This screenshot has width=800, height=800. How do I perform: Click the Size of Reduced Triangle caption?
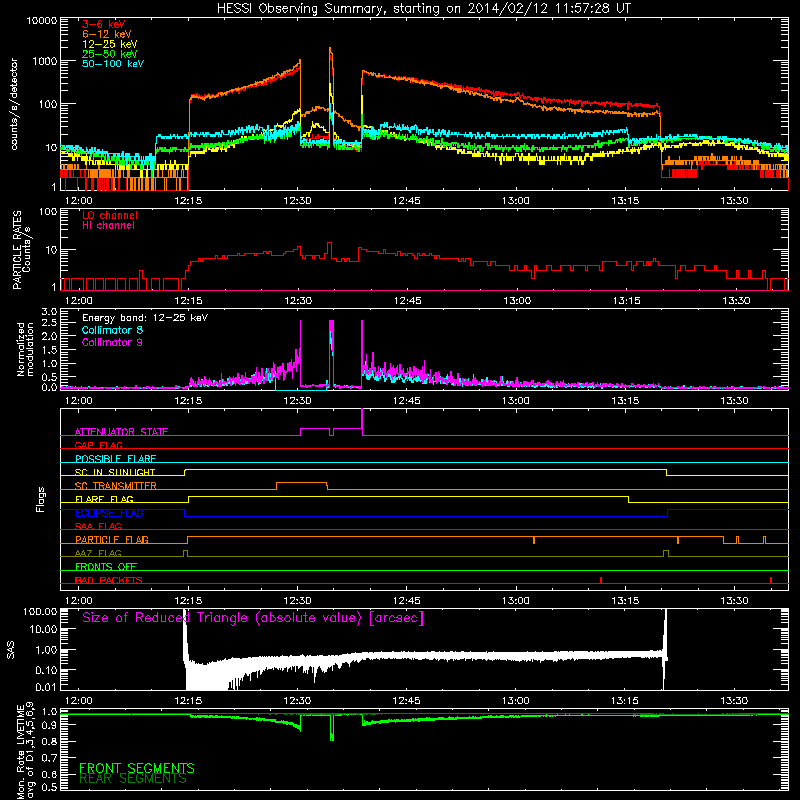click(x=253, y=618)
